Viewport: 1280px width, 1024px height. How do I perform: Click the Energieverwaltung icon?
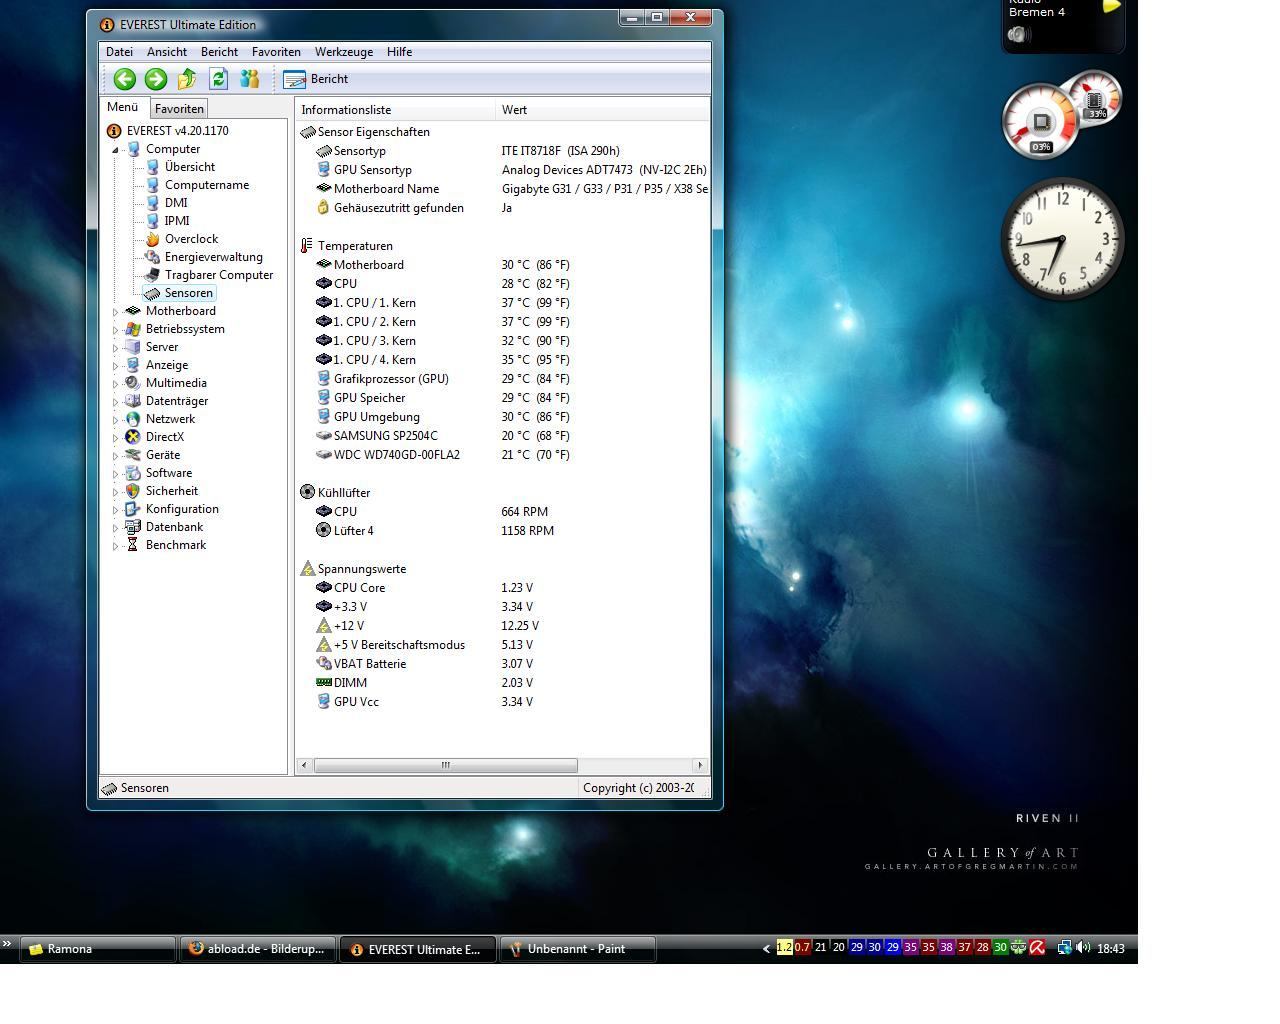(152, 257)
